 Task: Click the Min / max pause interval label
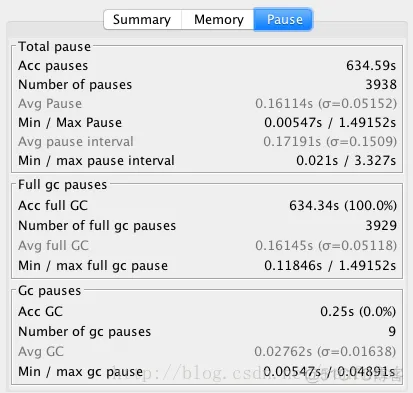[96, 161]
